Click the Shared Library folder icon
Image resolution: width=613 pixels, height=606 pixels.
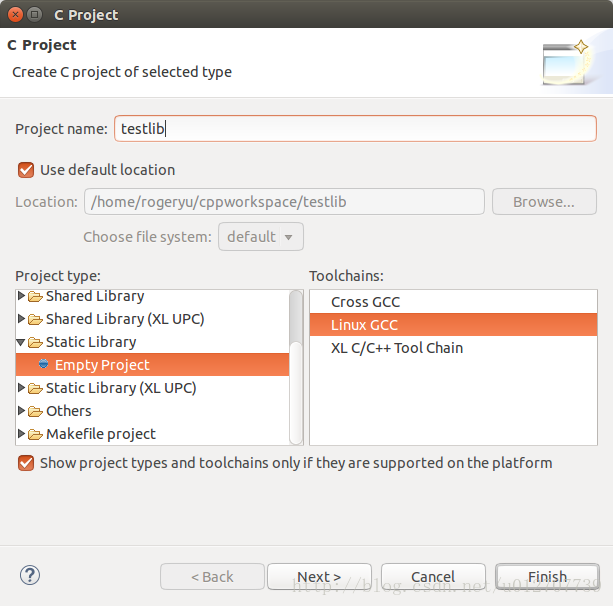35,297
